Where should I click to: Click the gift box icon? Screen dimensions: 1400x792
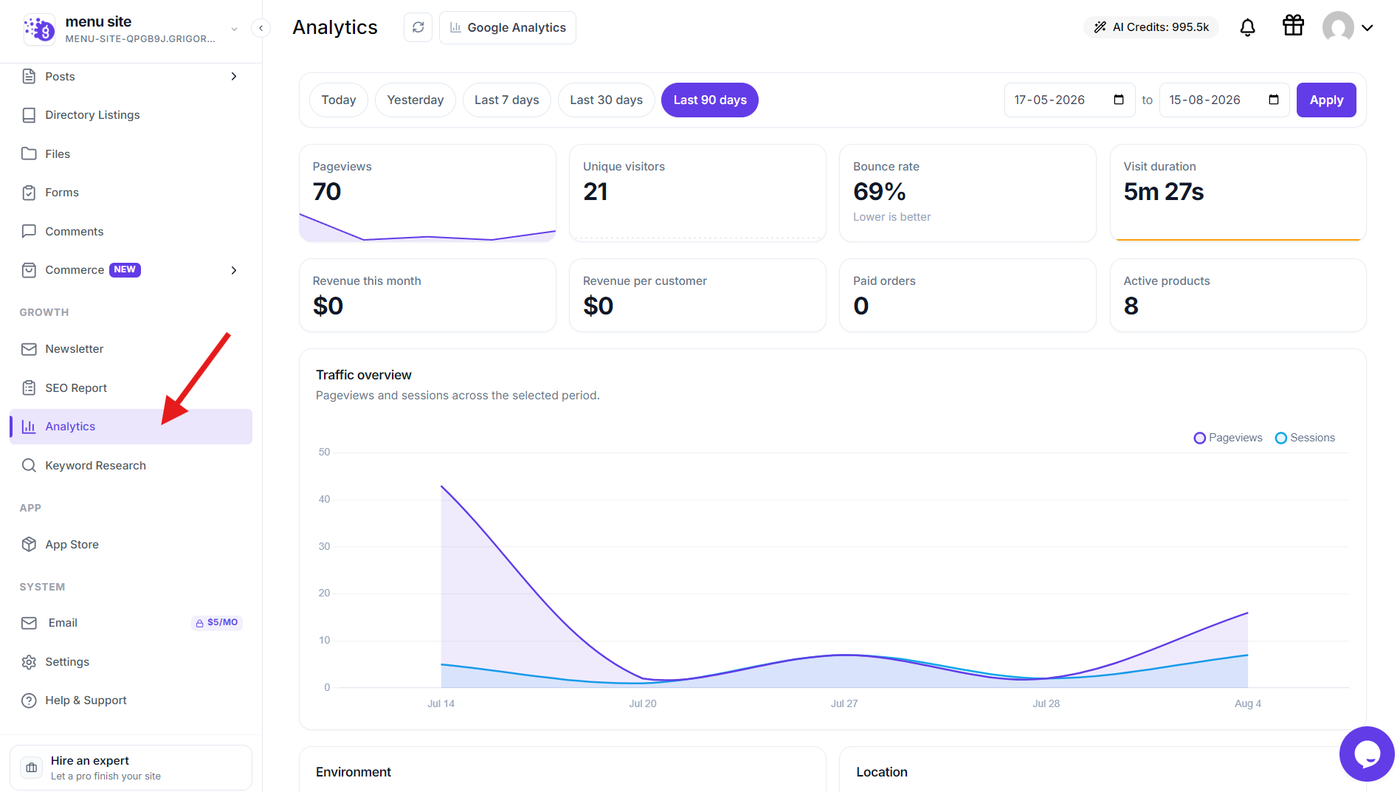(1293, 26)
